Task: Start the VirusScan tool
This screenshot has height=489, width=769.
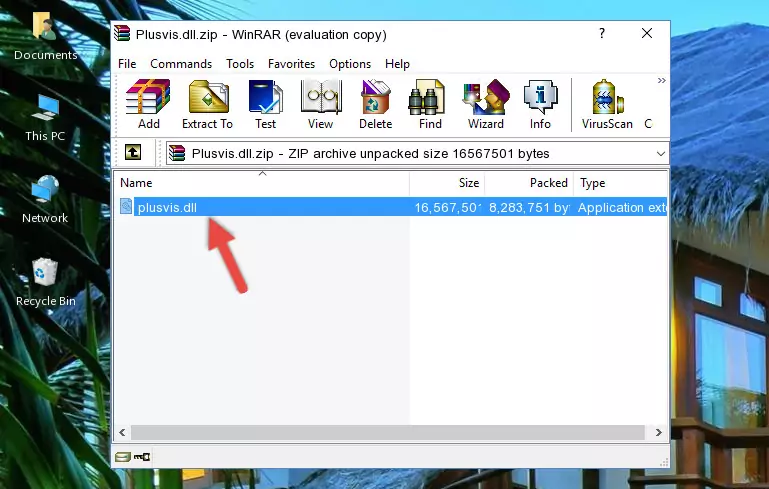Action: point(607,104)
